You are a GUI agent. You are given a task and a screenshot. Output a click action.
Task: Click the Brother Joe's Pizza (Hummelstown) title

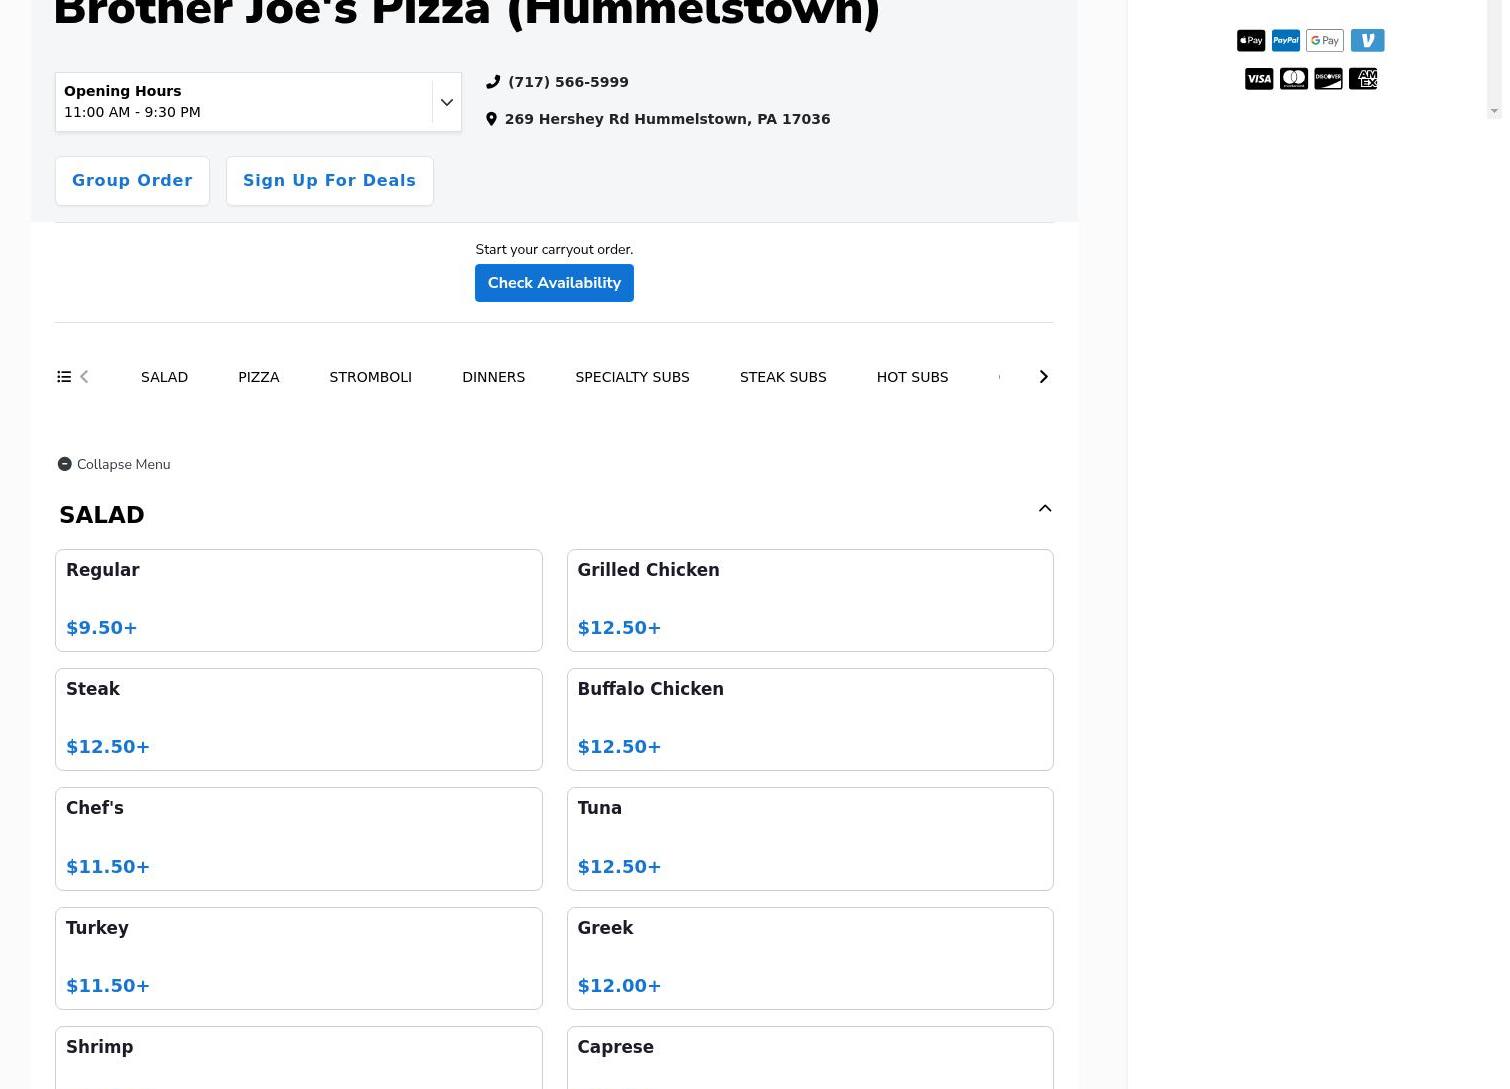pyautogui.click(x=467, y=14)
